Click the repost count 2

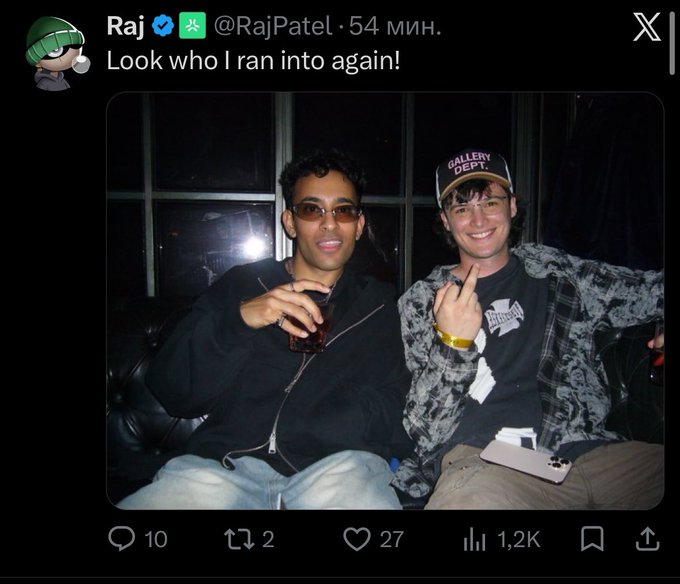pyautogui.click(x=268, y=540)
